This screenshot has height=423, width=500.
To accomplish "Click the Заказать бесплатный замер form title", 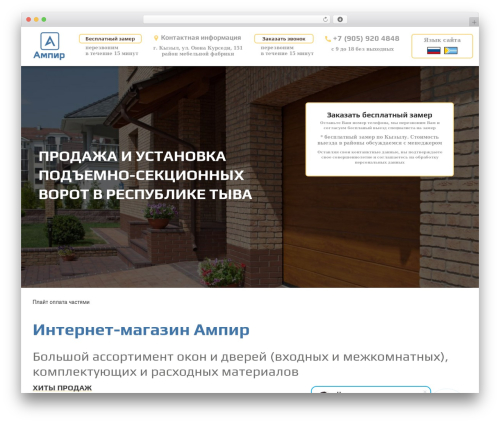I will (x=379, y=115).
